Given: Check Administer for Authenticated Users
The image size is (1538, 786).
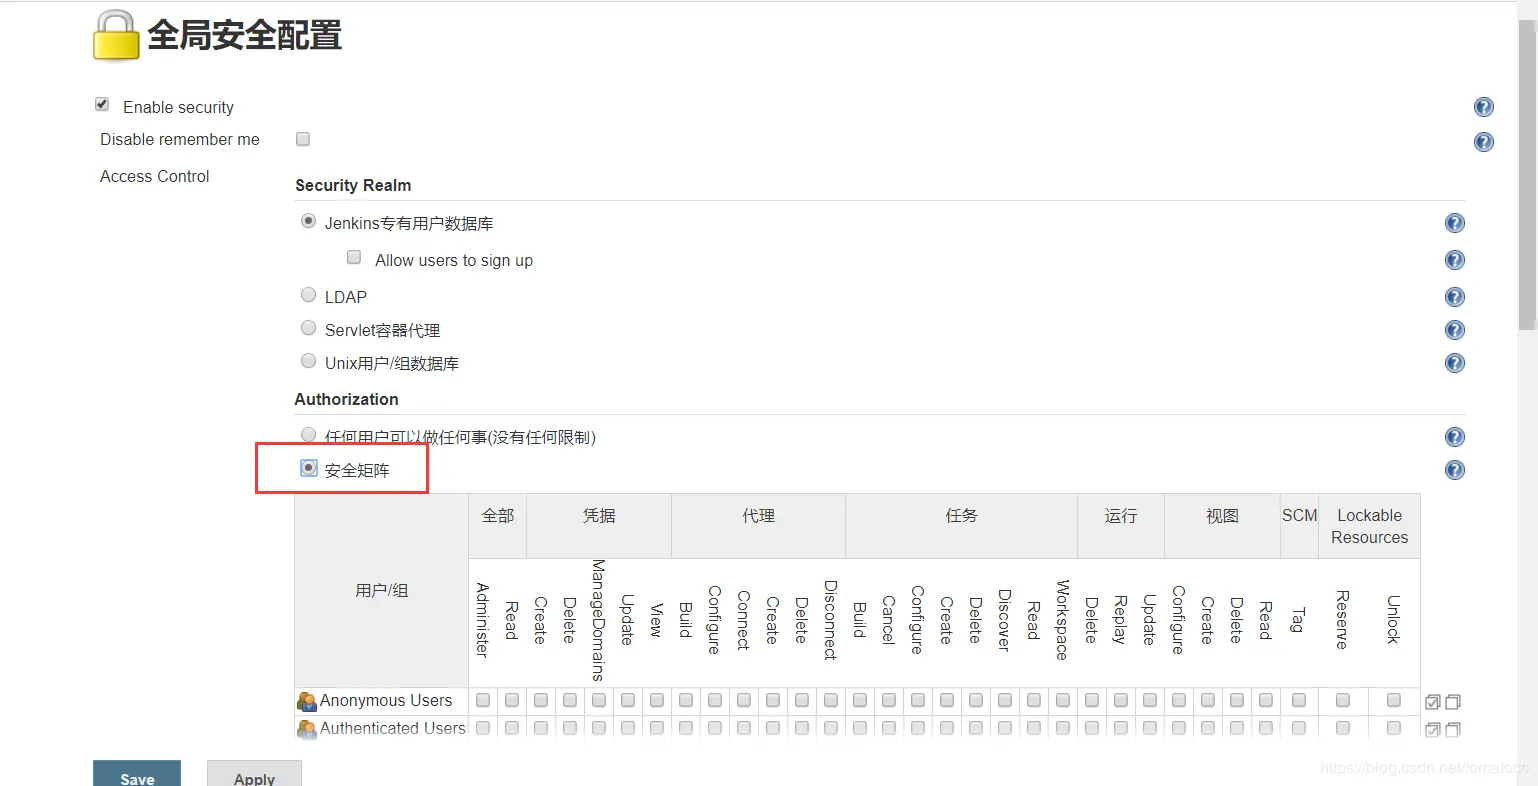Looking at the screenshot, I should pyautogui.click(x=483, y=728).
